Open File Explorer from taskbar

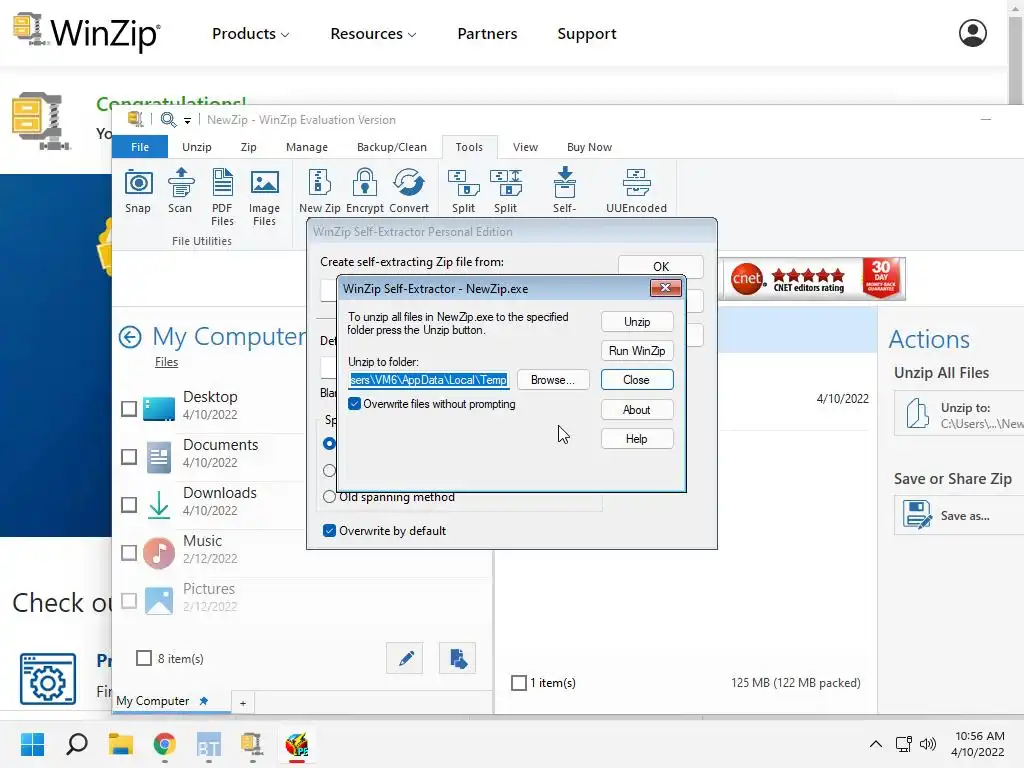coord(121,744)
